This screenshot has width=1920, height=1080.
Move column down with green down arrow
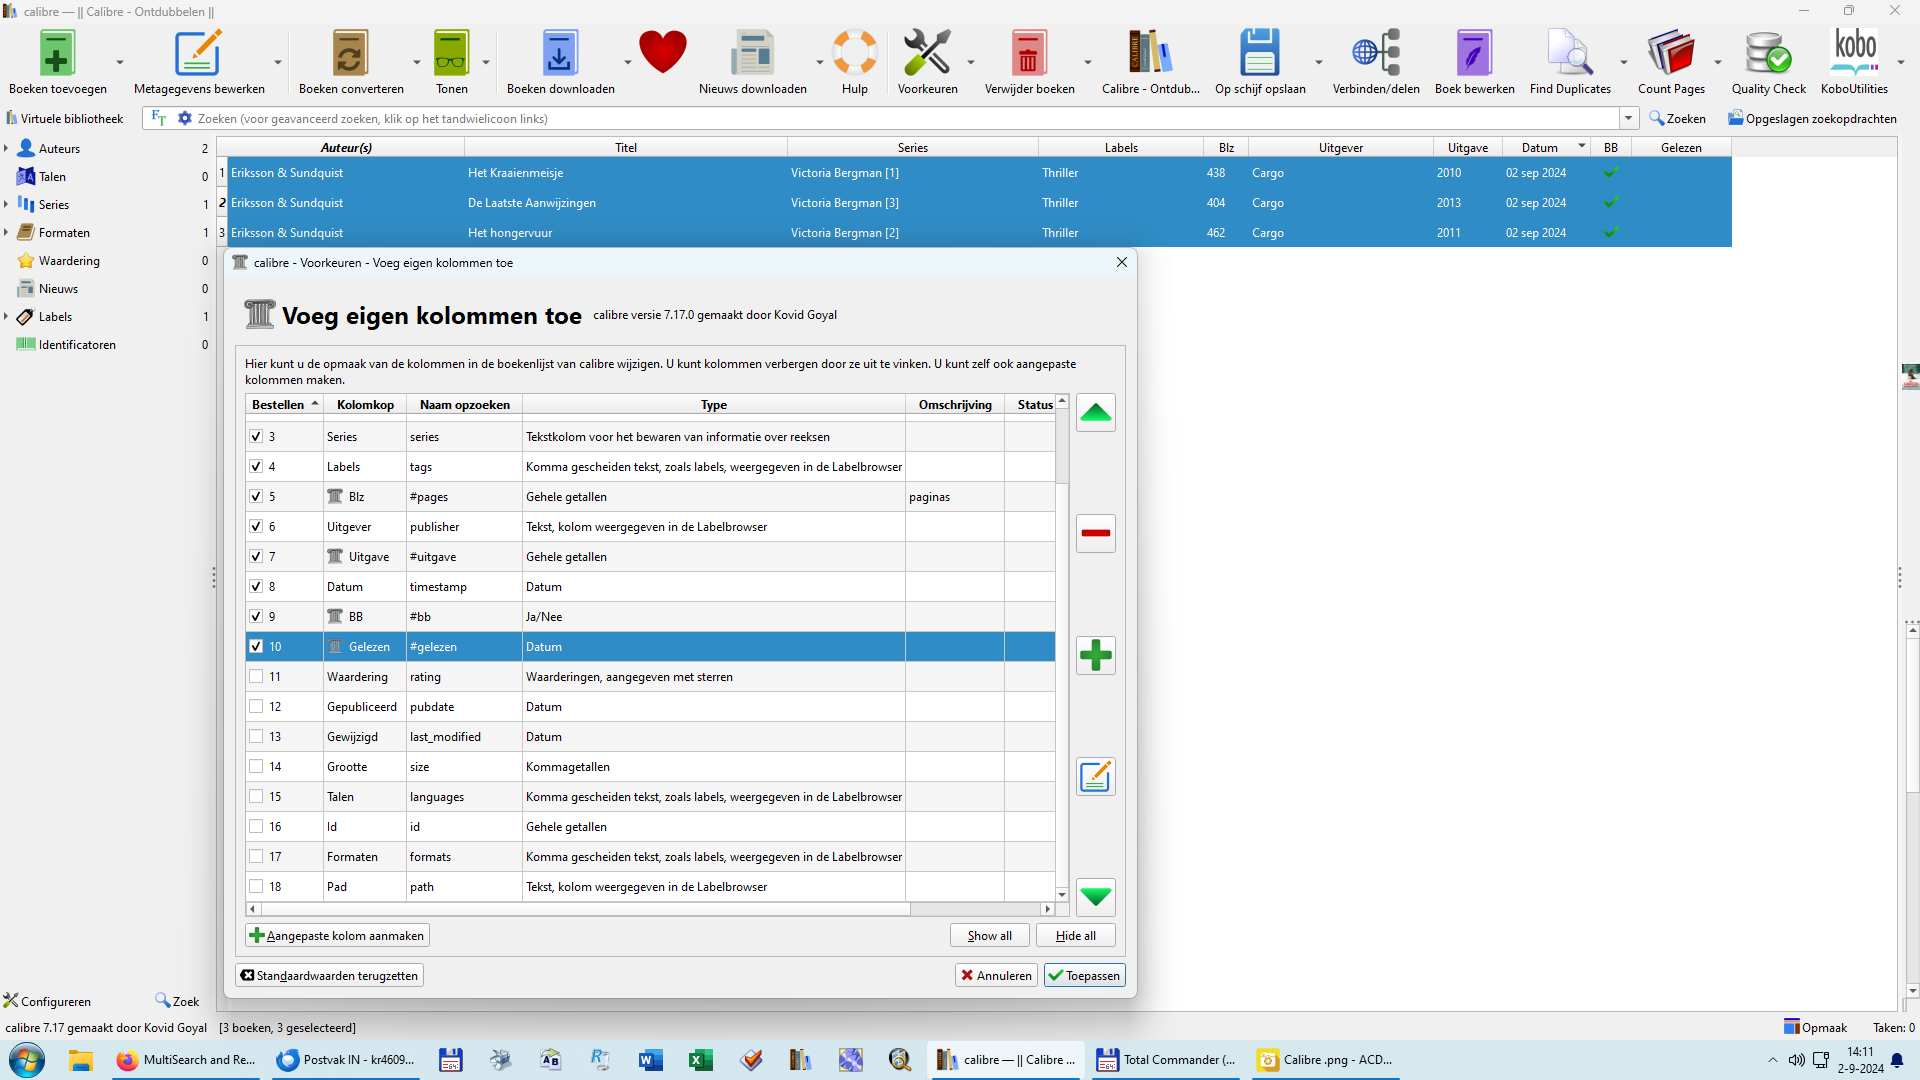point(1096,897)
